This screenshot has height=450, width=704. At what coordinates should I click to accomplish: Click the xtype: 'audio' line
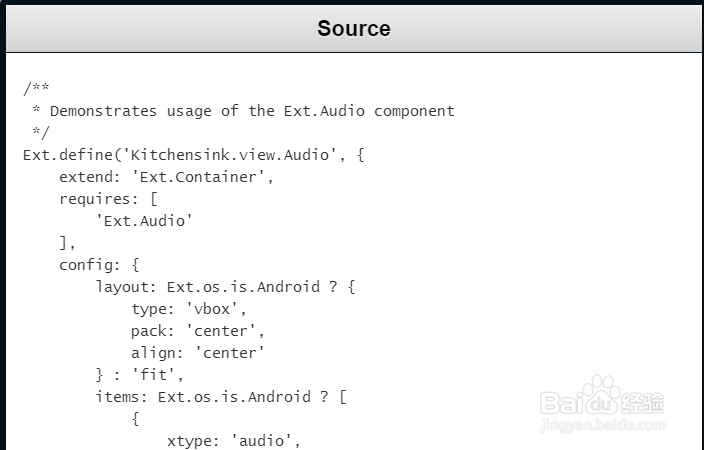[233, 441]
